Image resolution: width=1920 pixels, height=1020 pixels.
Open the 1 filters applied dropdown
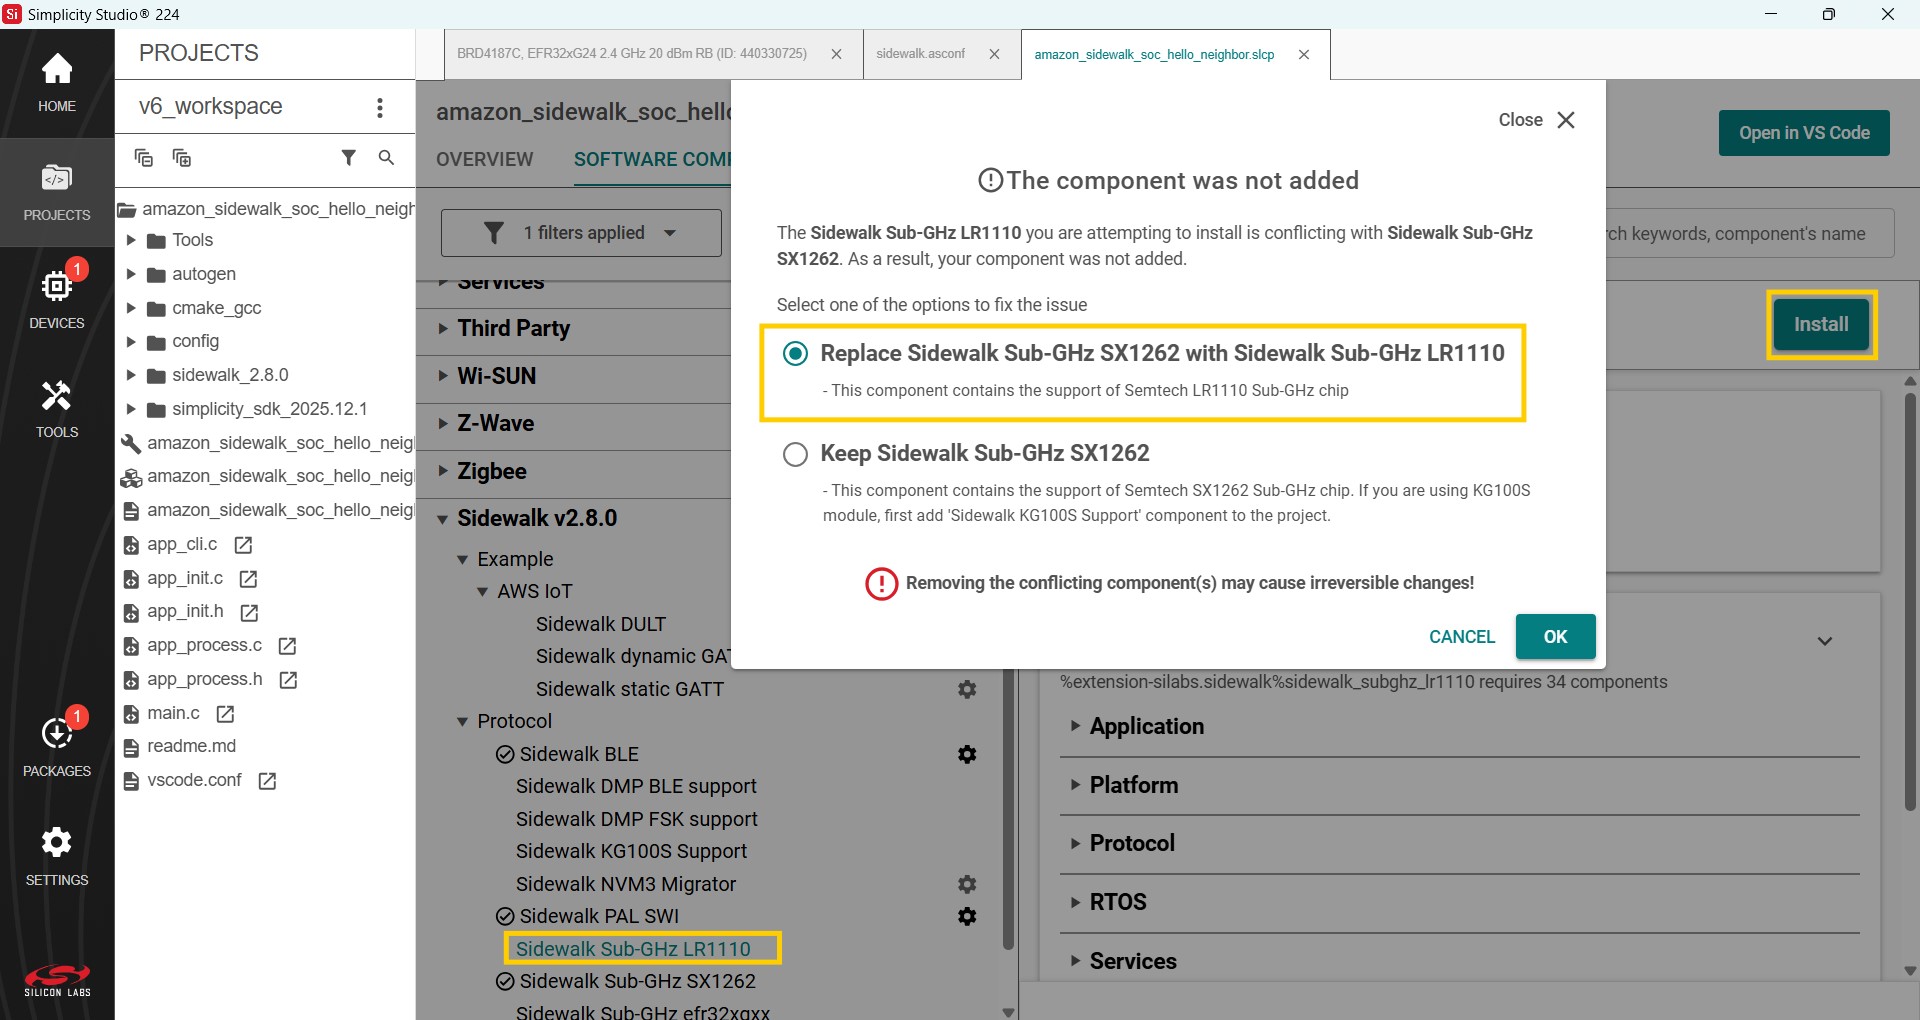pos(580,232)
